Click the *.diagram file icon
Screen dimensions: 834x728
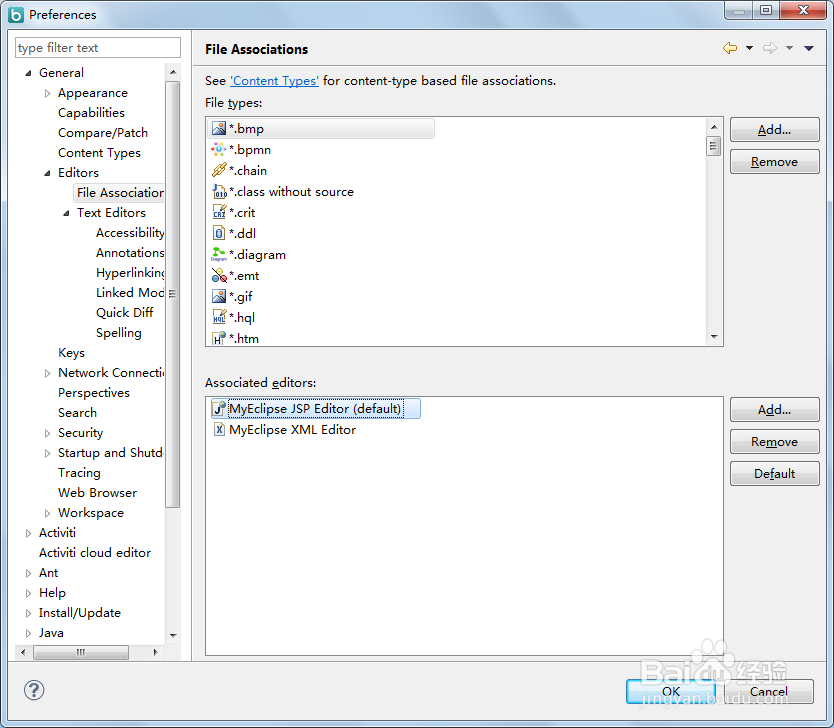click(219, 254)
